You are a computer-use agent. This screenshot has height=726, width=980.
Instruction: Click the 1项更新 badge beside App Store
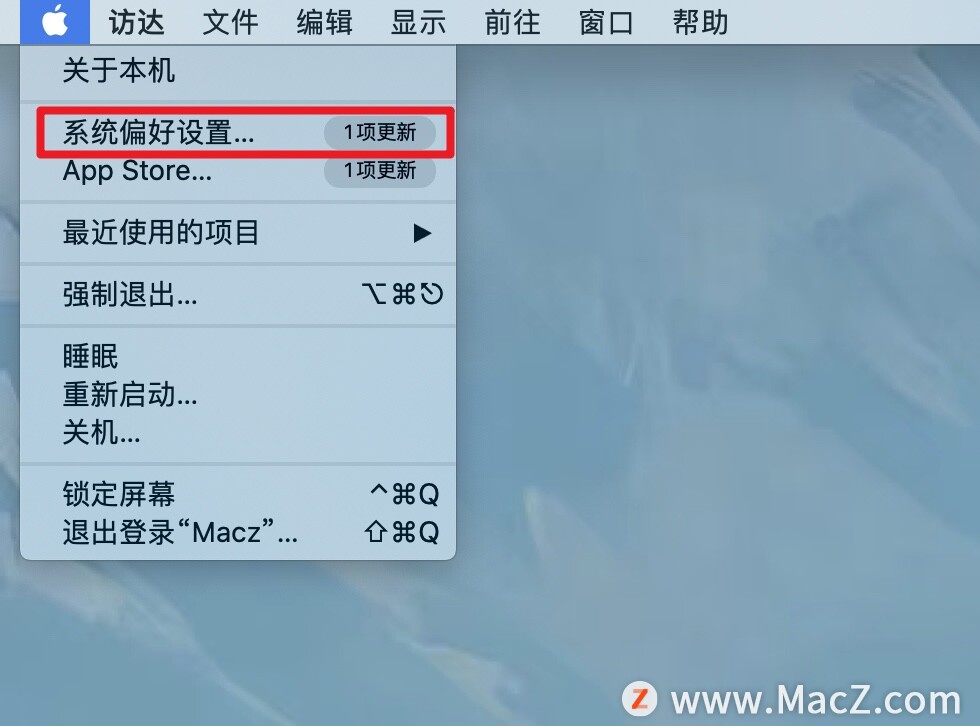pyautogui.click(x=379, y=170)
